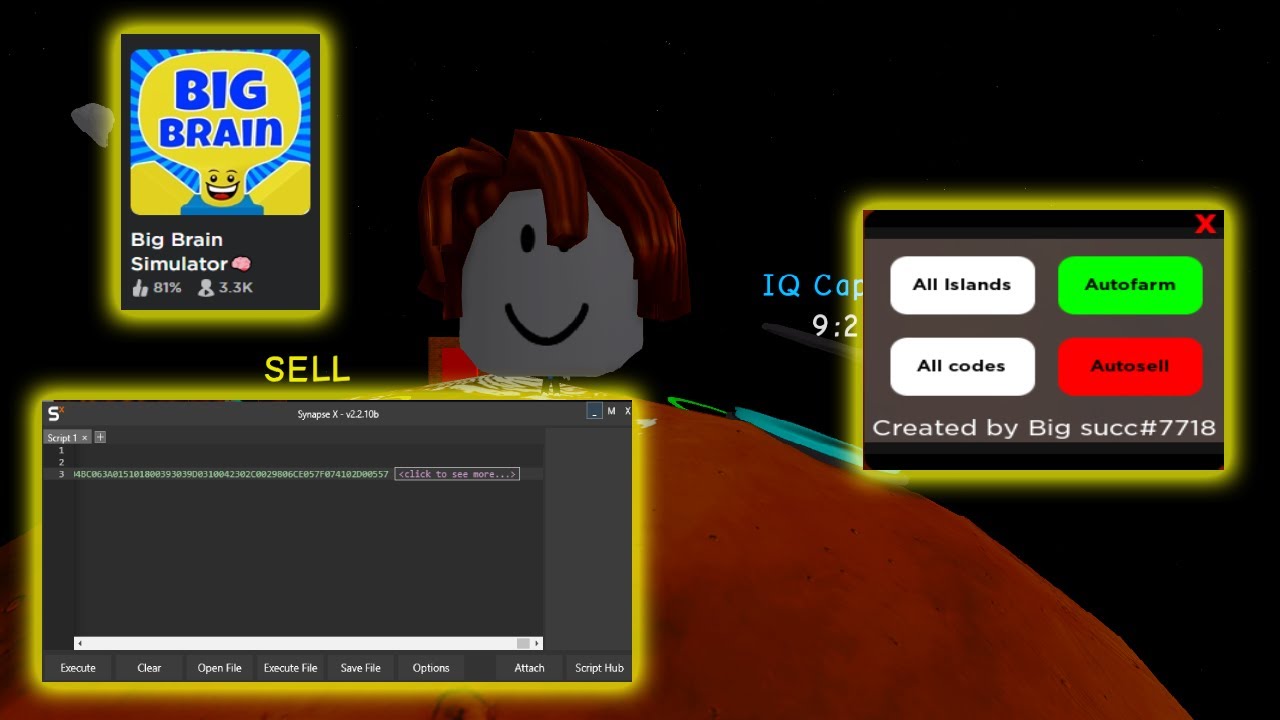Click line number 1 in the editor

(61, 451)
